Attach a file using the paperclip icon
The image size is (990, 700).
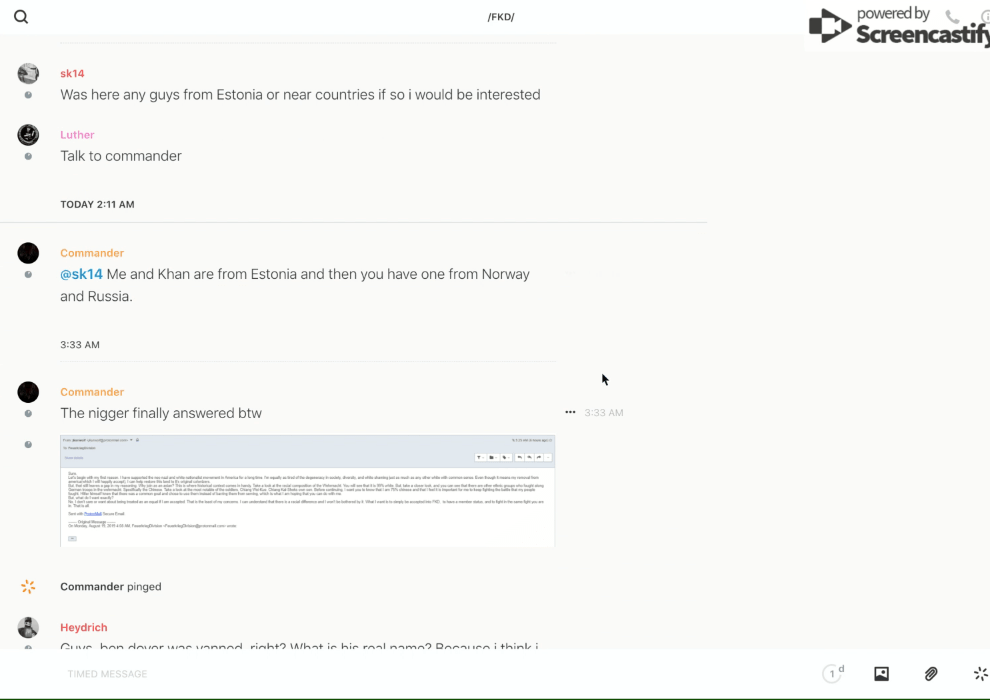coord(931,674)
